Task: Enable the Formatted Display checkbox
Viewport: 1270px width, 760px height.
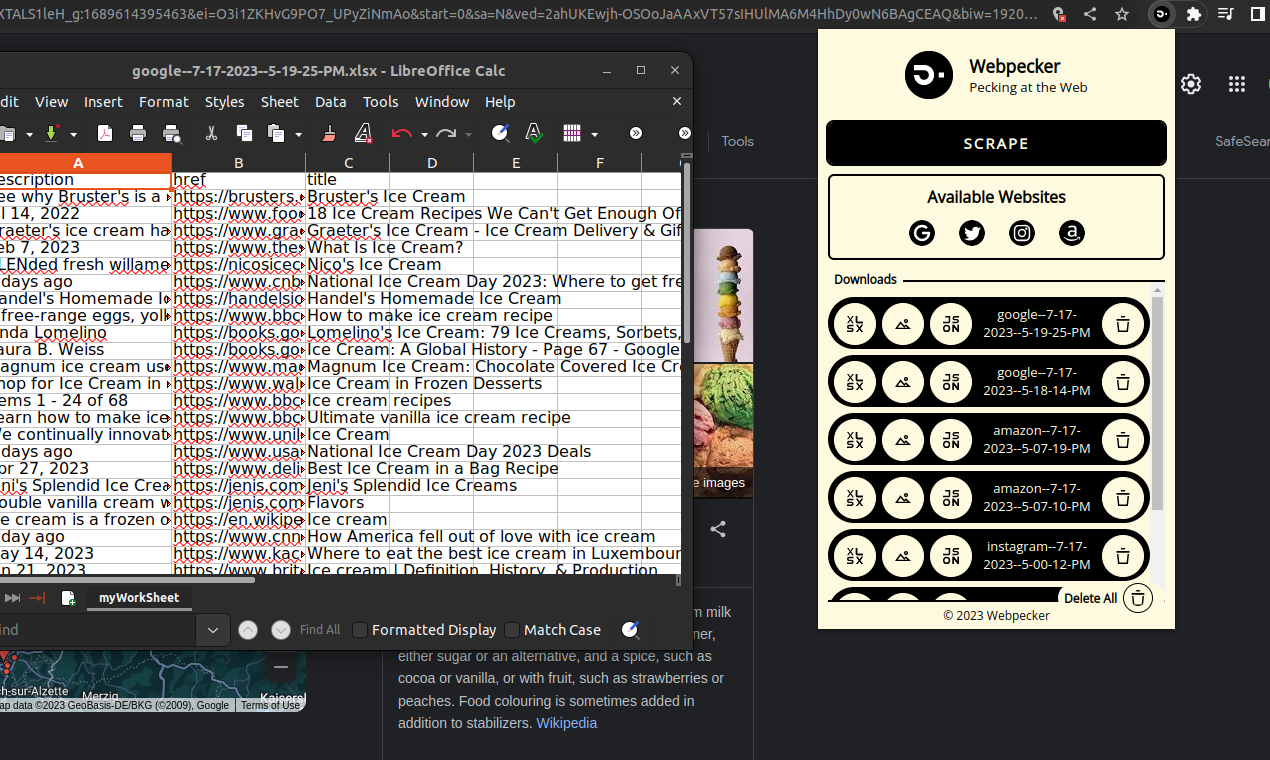Action: (360, 630)
